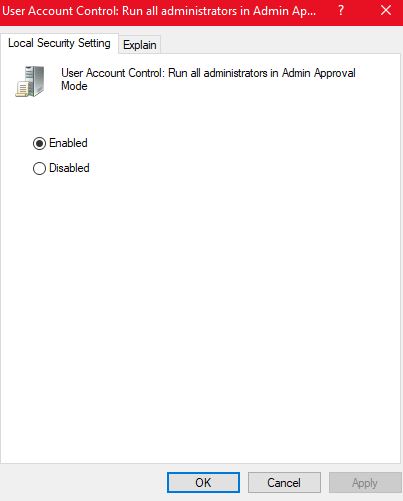Viewport: 403px width, 501px height.
Task: Choose the Disabled radio button
Action: tap(39, 168)
